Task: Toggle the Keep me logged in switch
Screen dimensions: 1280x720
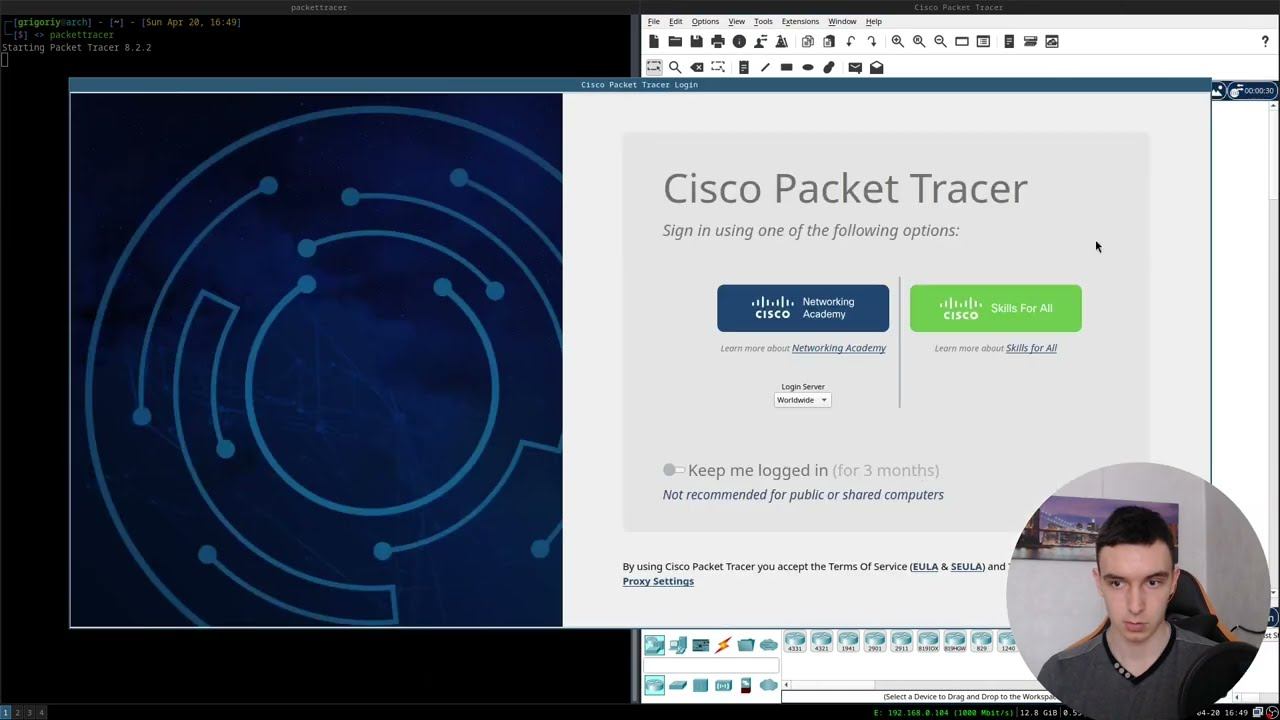Action: [674, 470]
